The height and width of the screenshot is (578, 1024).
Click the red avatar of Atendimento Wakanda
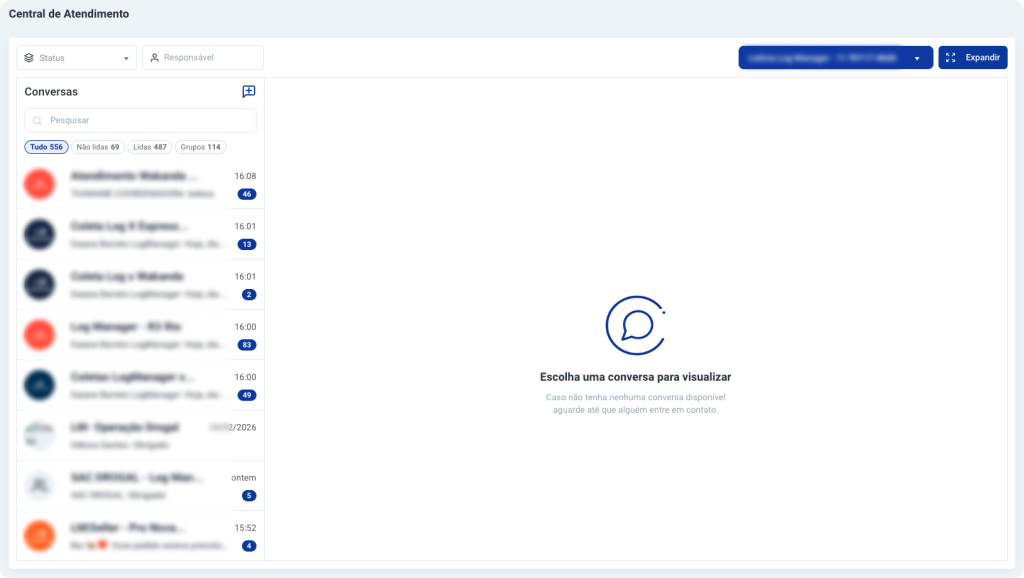(x=39, y=184)
